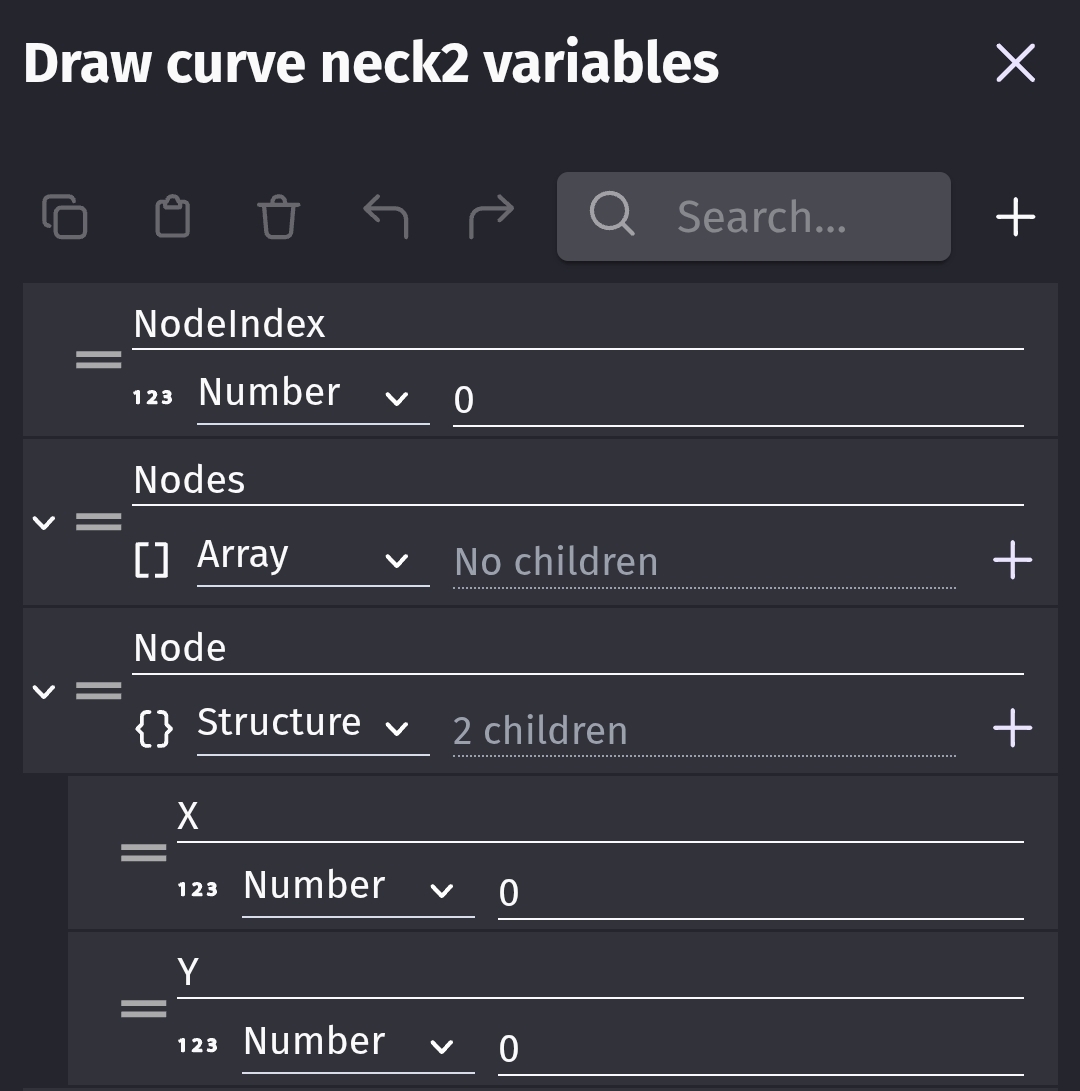
Task: Click the paste clipboard icon
Action: point(172,217)
